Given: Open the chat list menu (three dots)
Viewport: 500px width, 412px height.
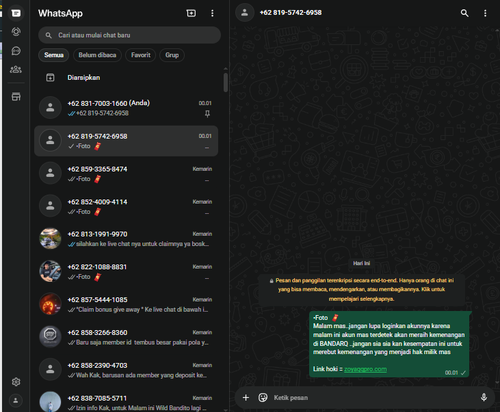Looking at the screenshot, I should tap(212, 13).
